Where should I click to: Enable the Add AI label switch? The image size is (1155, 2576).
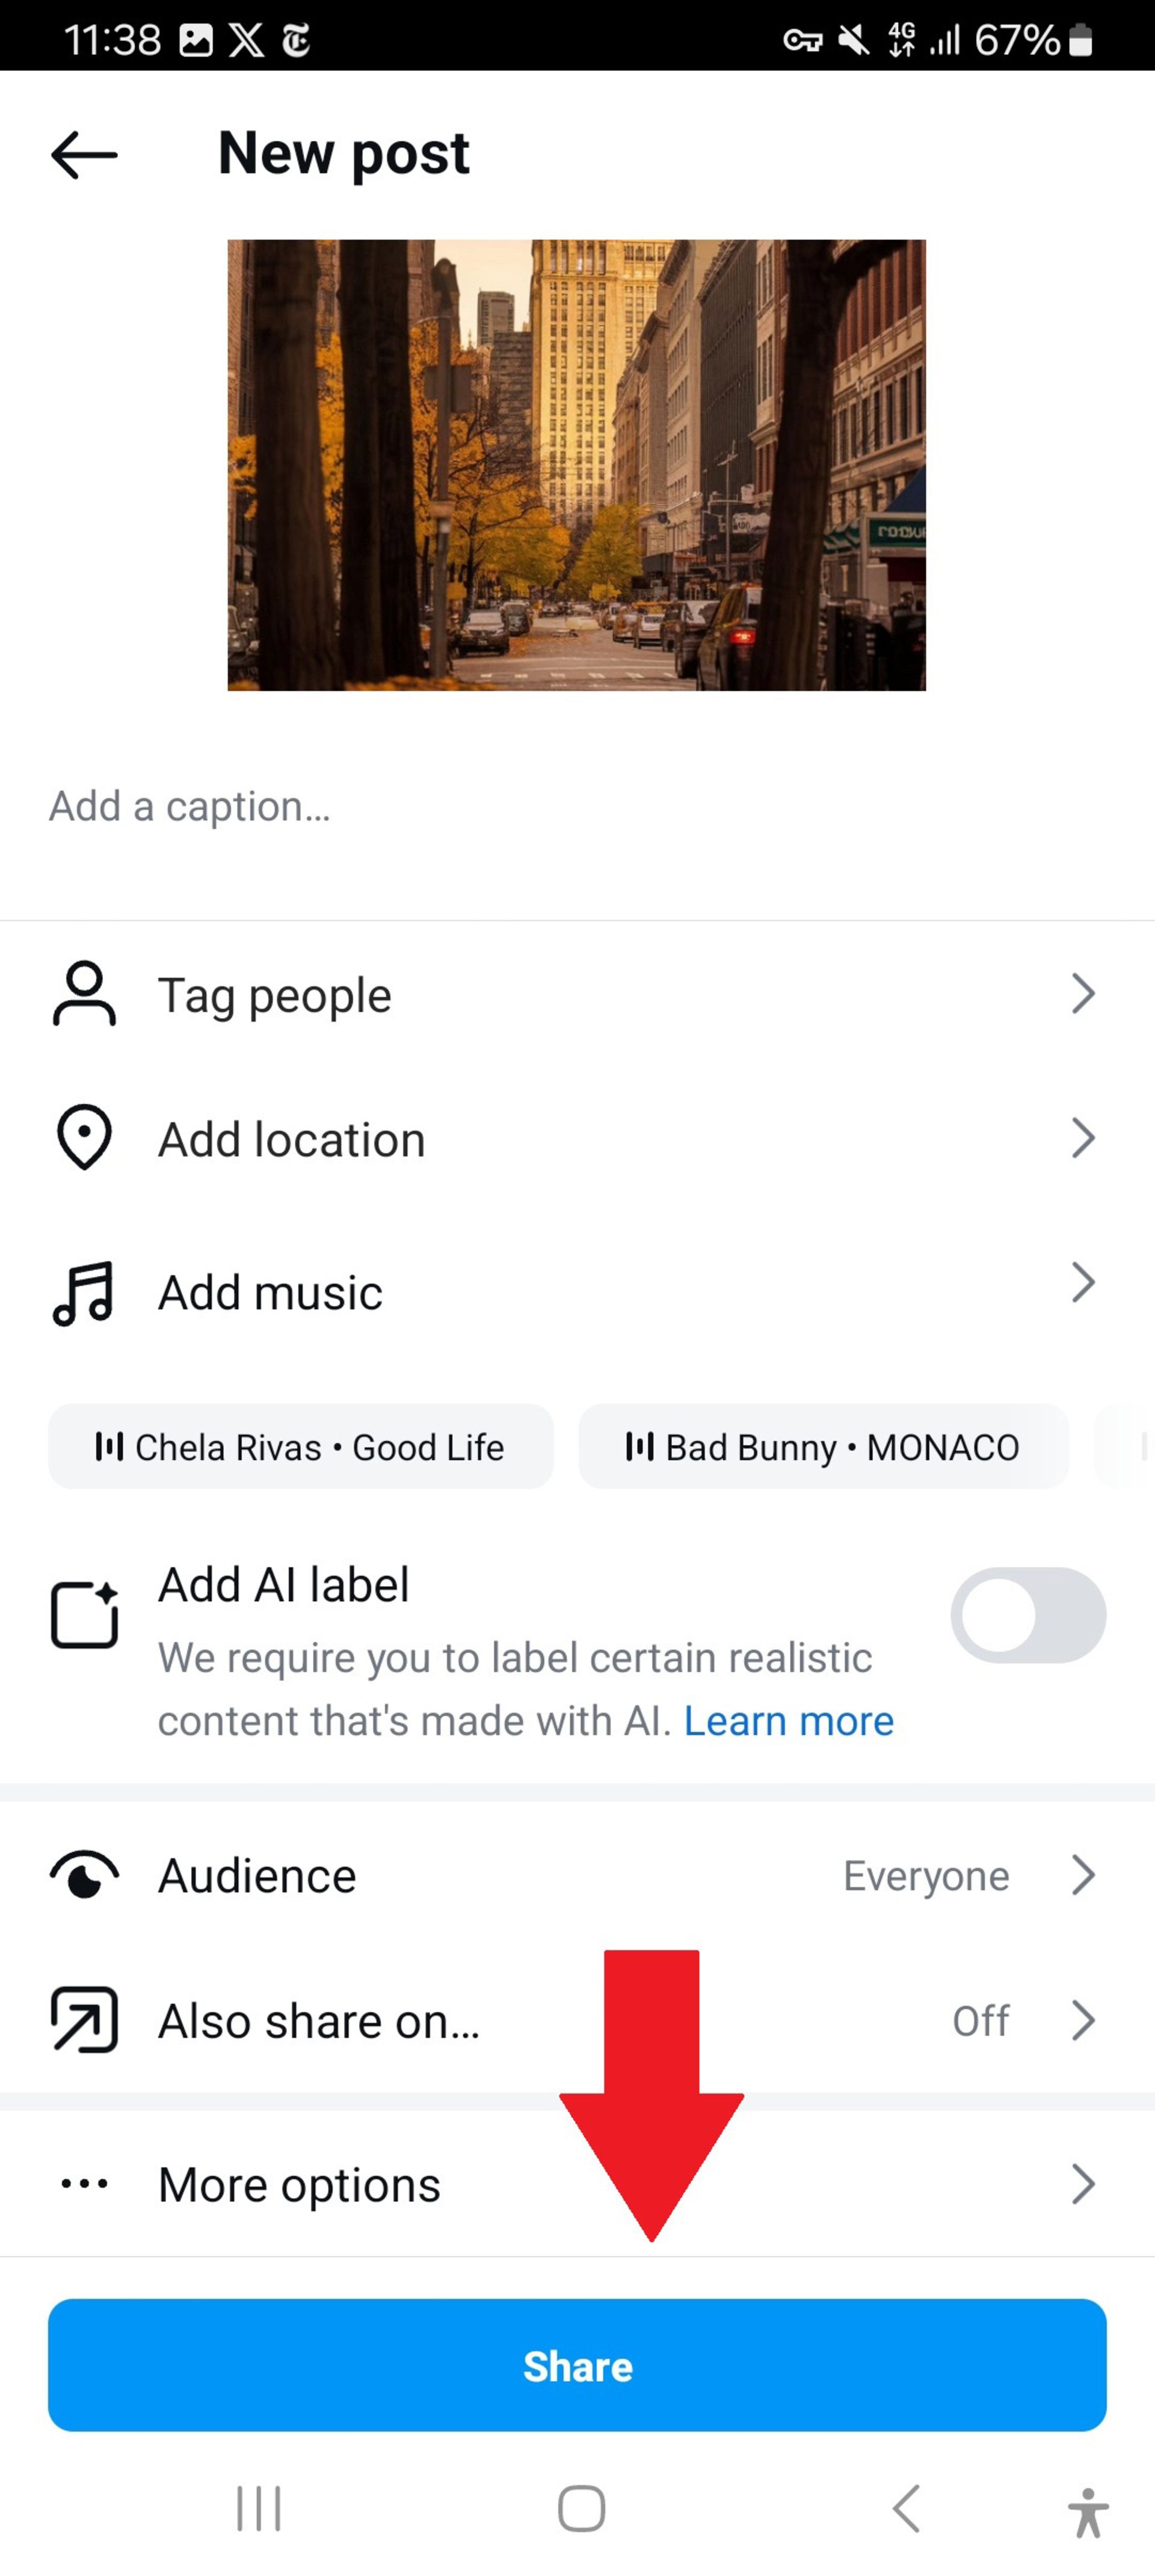(1028, 1615)
